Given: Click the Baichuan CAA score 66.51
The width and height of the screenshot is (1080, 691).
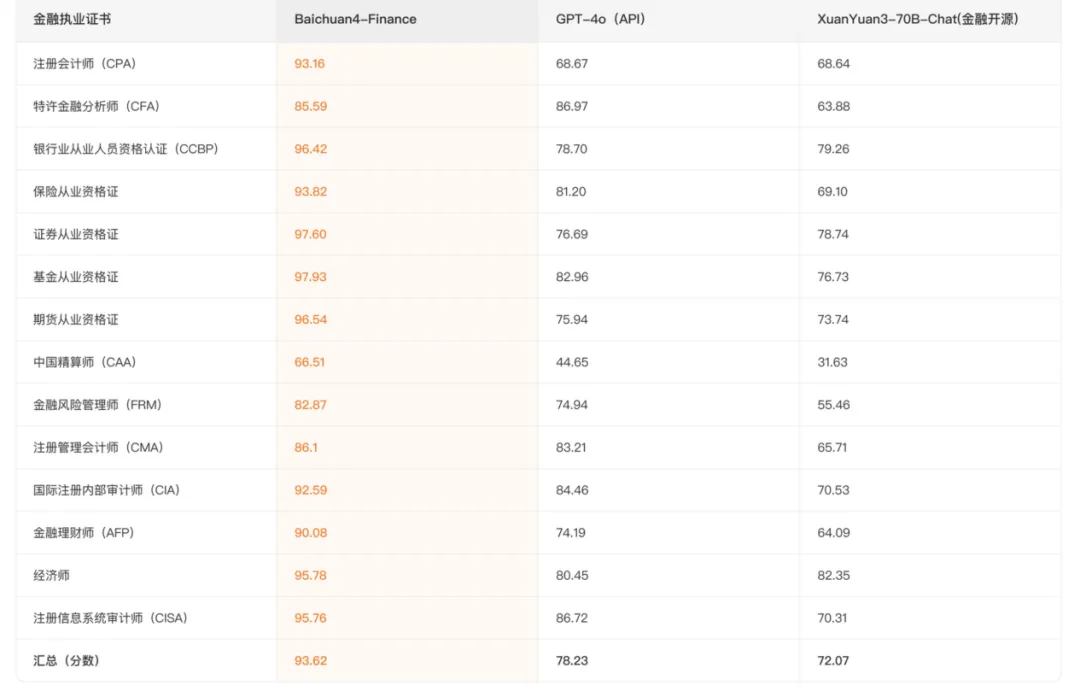Looking at the screenshot, I should coord(309,362).
